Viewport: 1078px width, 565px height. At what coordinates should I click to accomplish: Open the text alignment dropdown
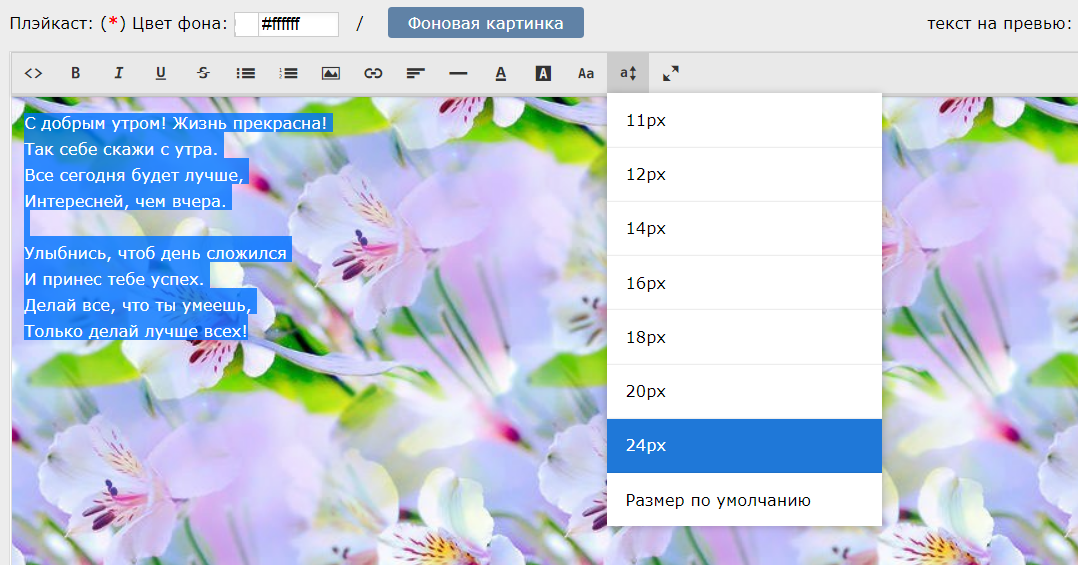pos(416,73)
